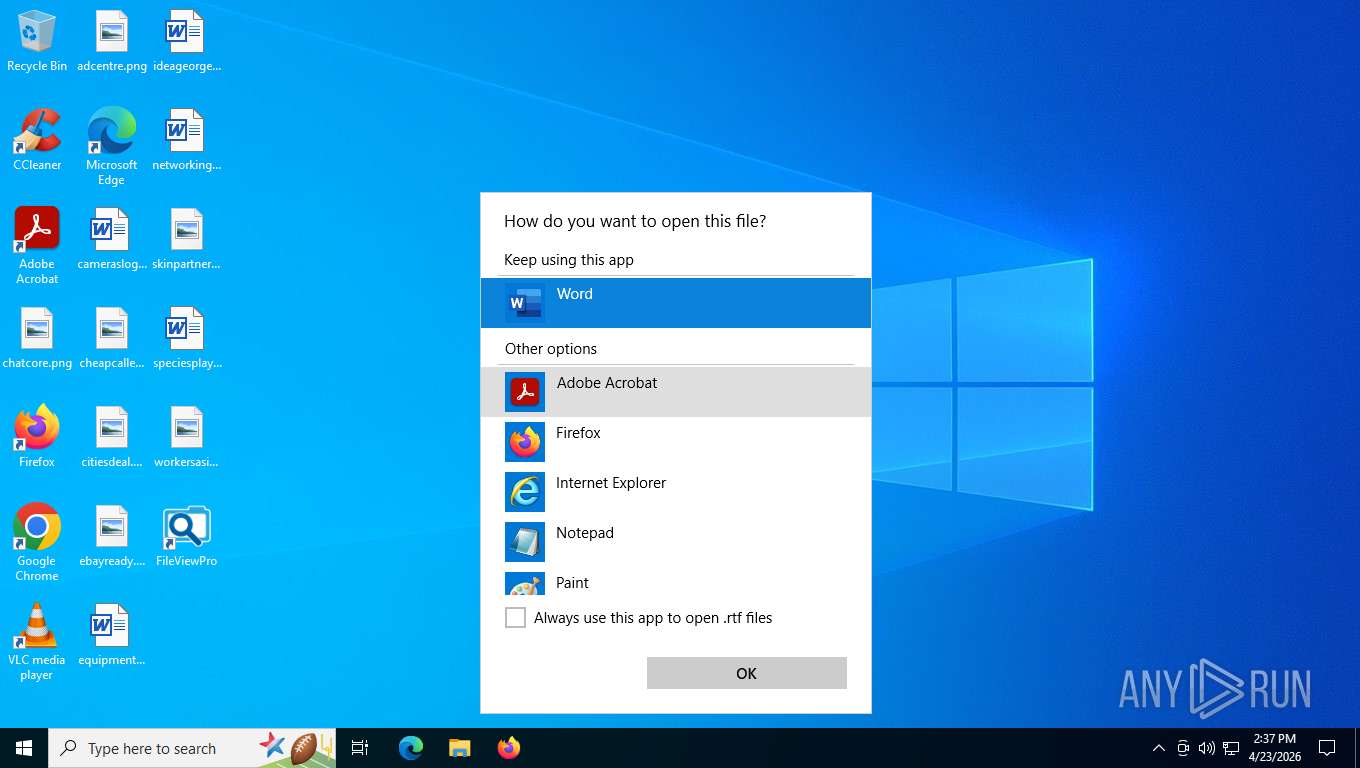The image size is (1360, 768).
Task: Open File Explorer from the taskbar
Action: (x=460, y=748)
